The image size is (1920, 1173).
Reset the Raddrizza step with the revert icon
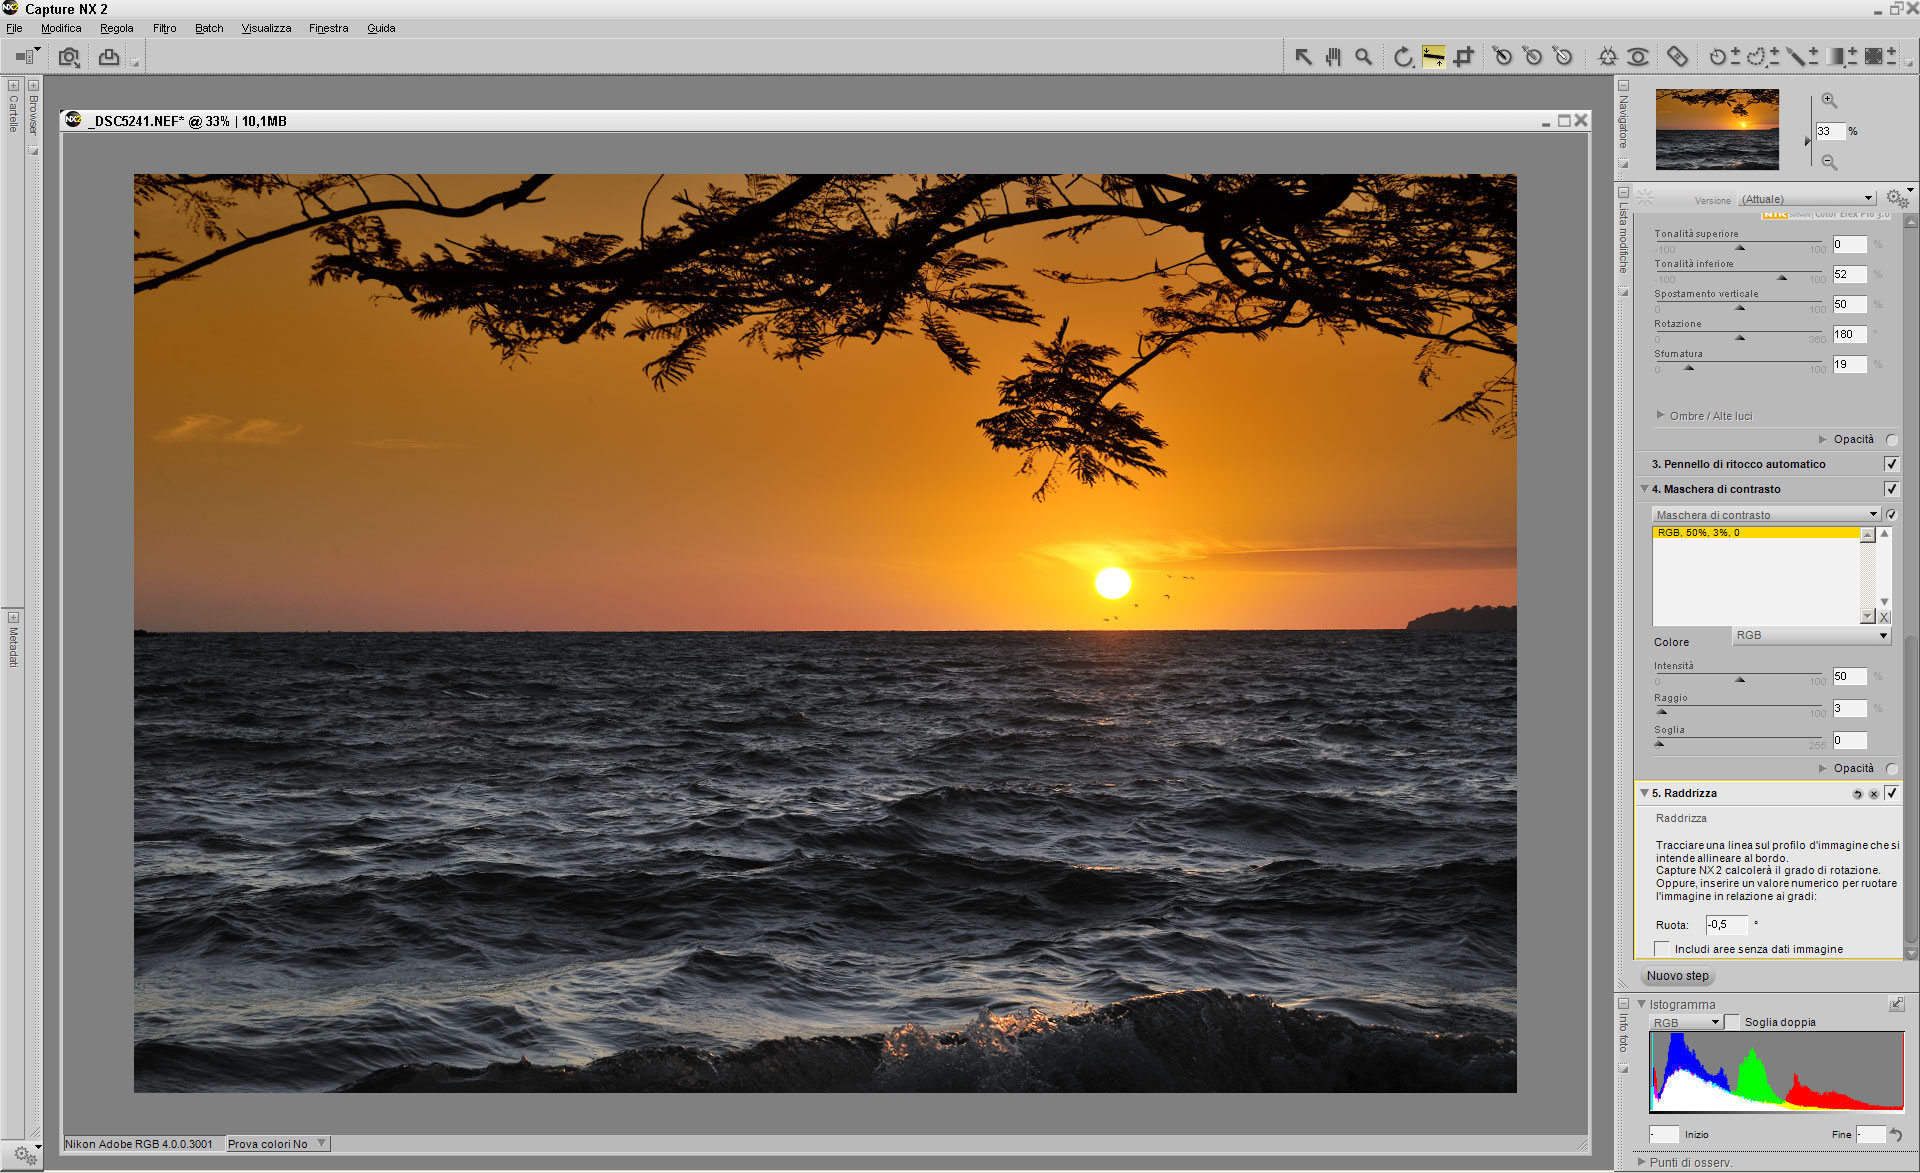click(x=1857, y=794)
